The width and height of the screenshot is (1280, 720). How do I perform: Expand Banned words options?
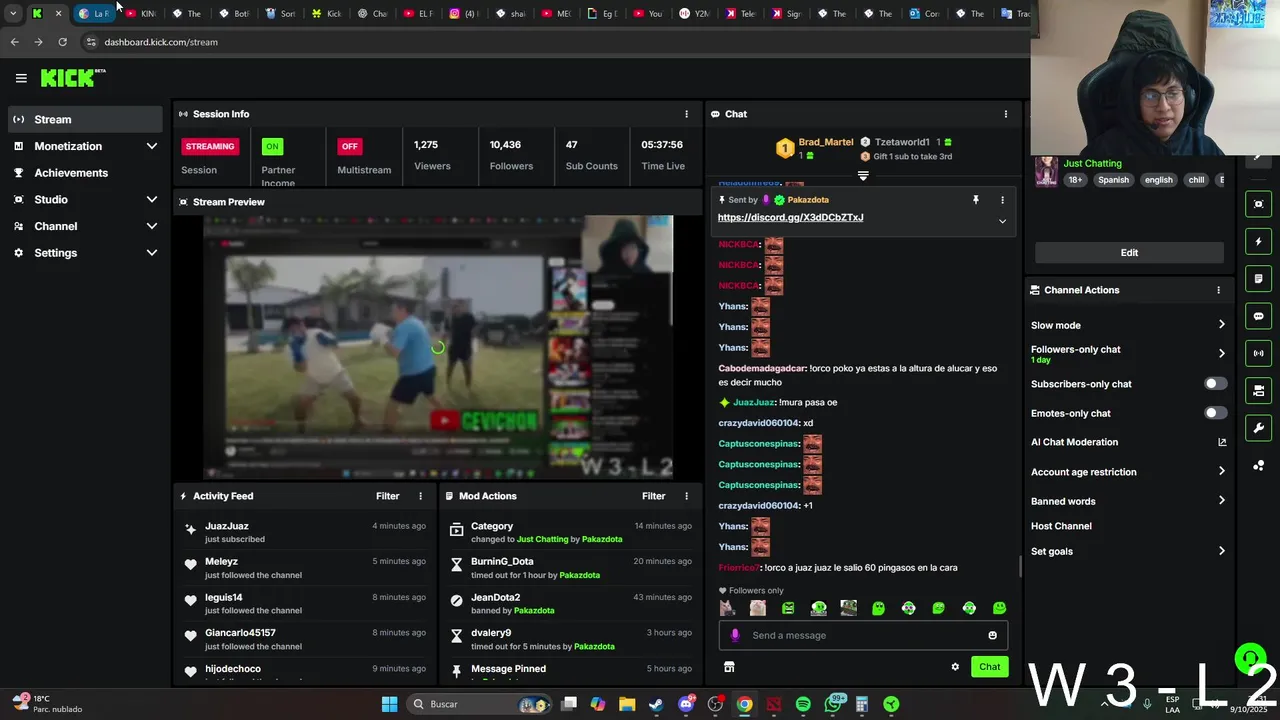1221,501
